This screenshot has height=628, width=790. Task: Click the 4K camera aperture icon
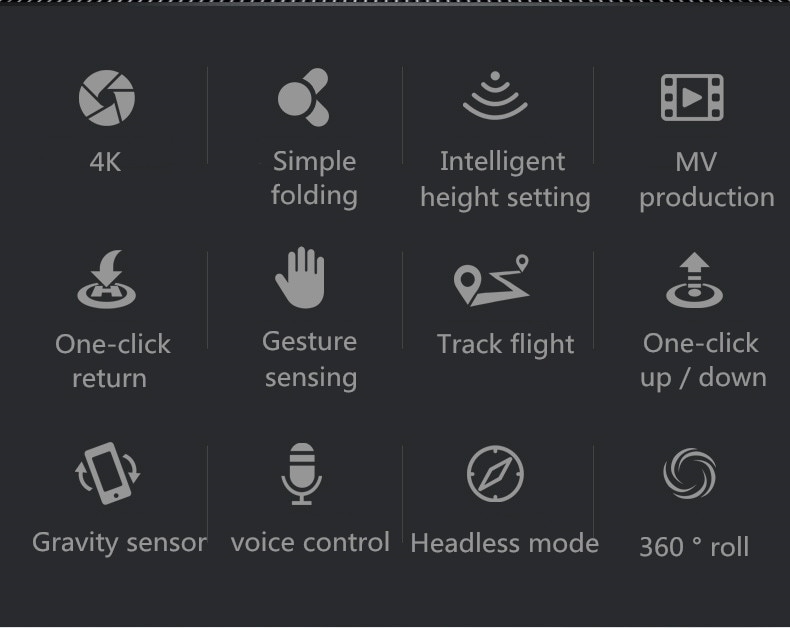click(x=106, y=98)
